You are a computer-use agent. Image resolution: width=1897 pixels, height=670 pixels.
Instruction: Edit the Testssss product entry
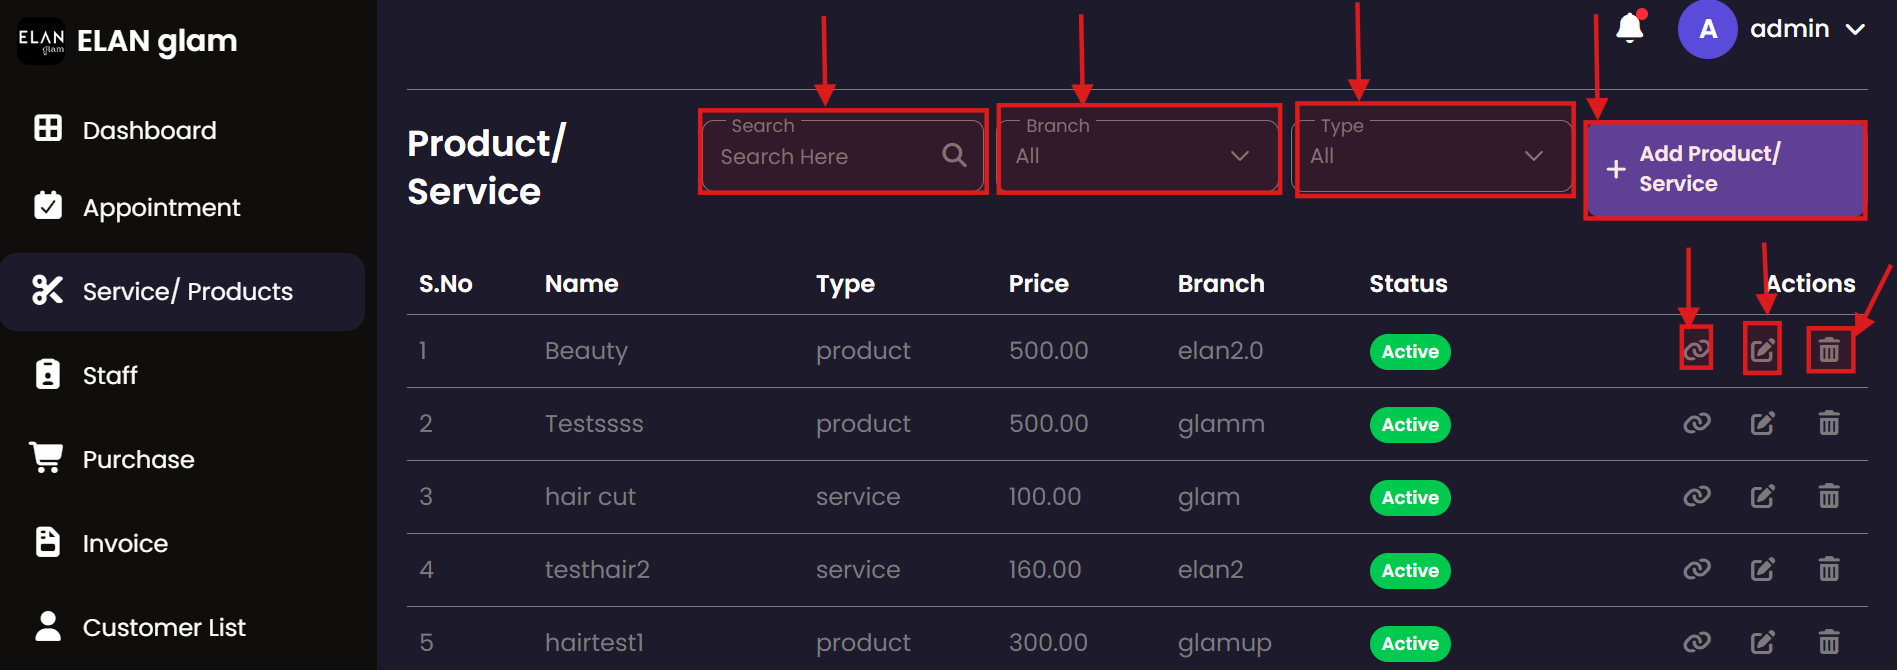coord(1762,423)
